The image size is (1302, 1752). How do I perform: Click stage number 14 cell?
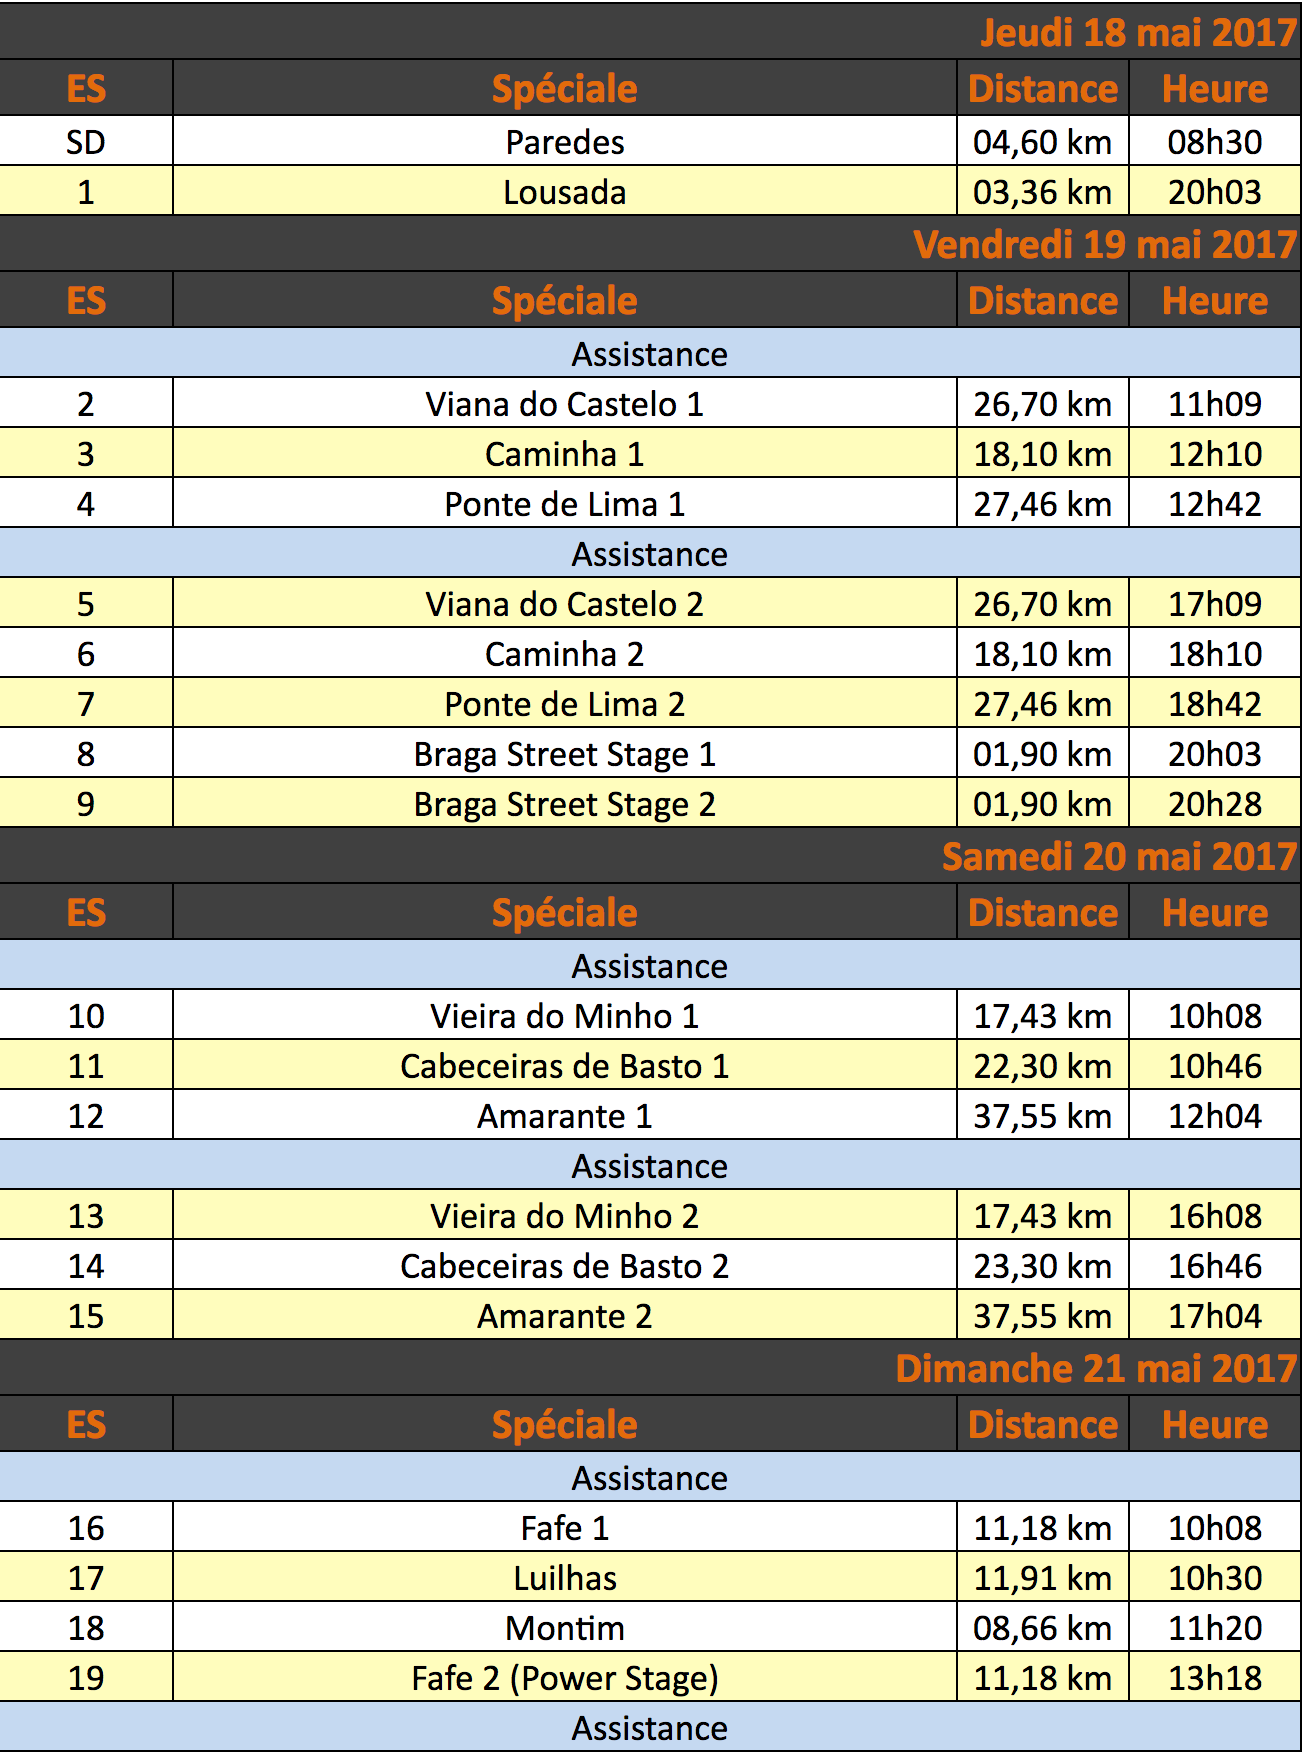coord(86,1265)
